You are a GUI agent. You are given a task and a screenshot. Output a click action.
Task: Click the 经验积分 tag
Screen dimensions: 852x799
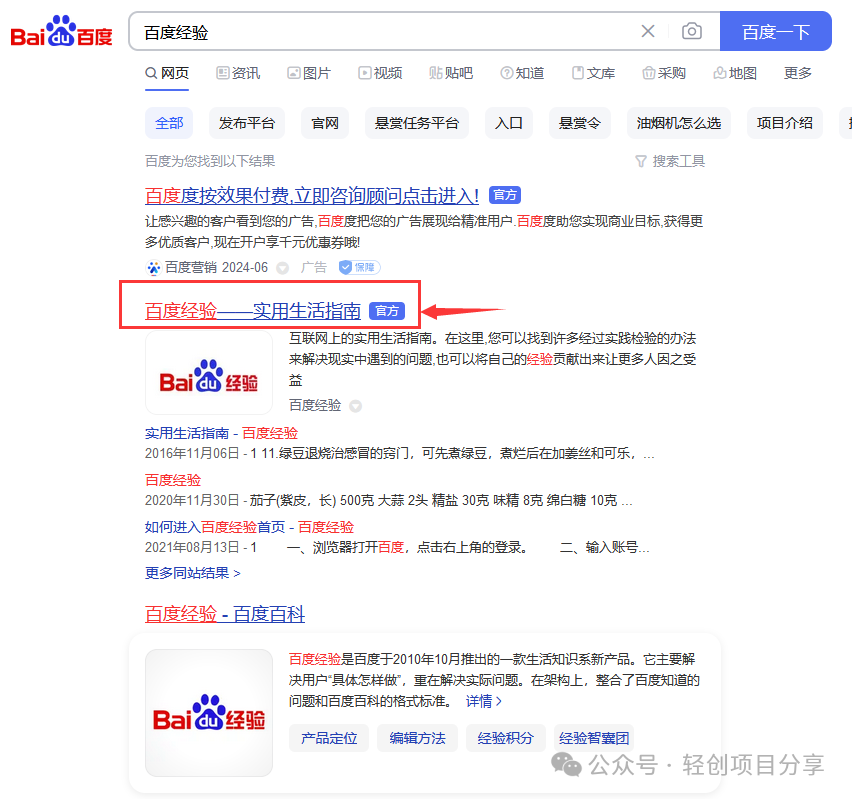coord(505,738)
